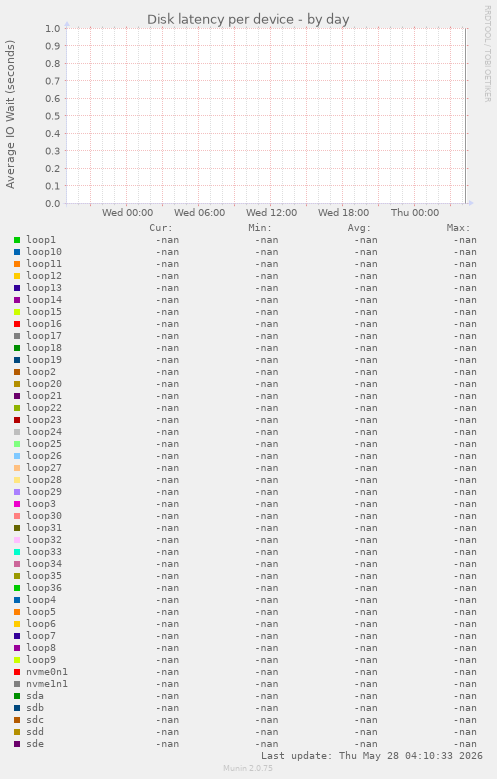This screenshot has height=779, width=497.
Task: Click the legend label loop15
Action: [x=44, y=312]
